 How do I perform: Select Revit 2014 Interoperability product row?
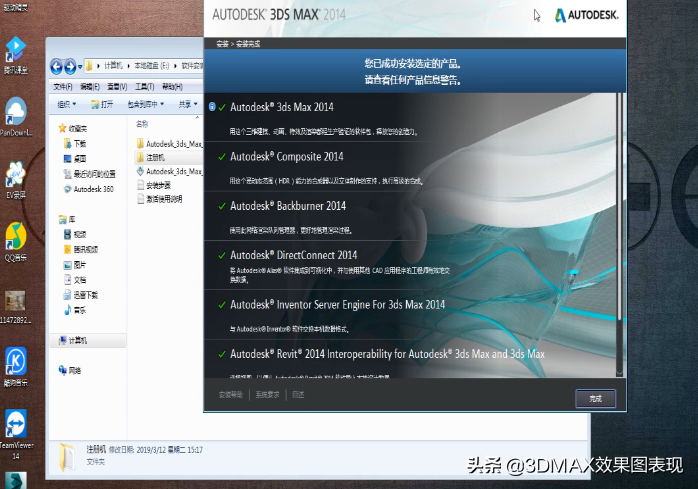coord(410,359)
